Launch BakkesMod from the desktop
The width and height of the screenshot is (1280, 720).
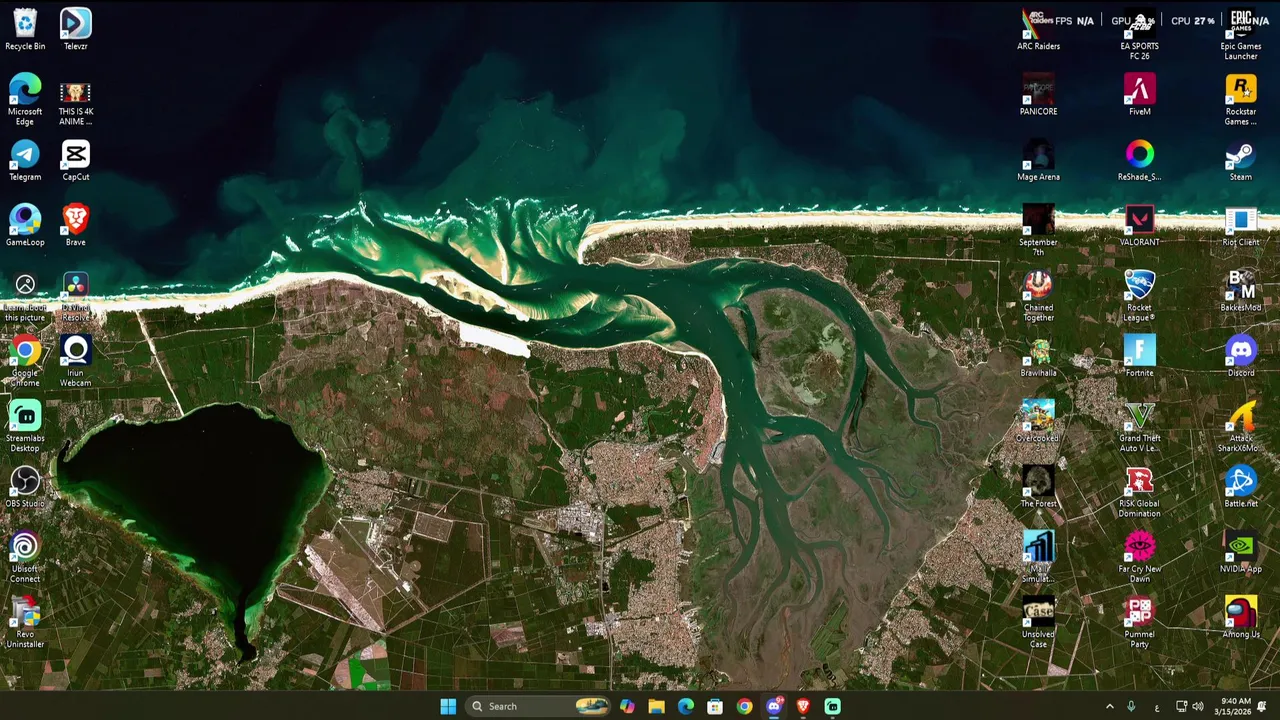click(1240, 291)
